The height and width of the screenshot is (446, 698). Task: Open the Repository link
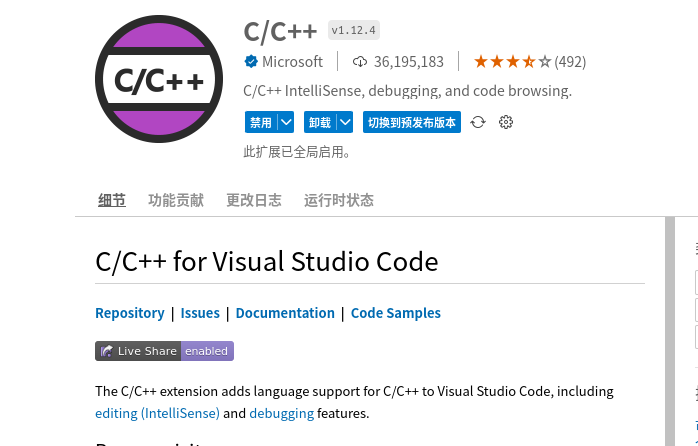point(130,313)
